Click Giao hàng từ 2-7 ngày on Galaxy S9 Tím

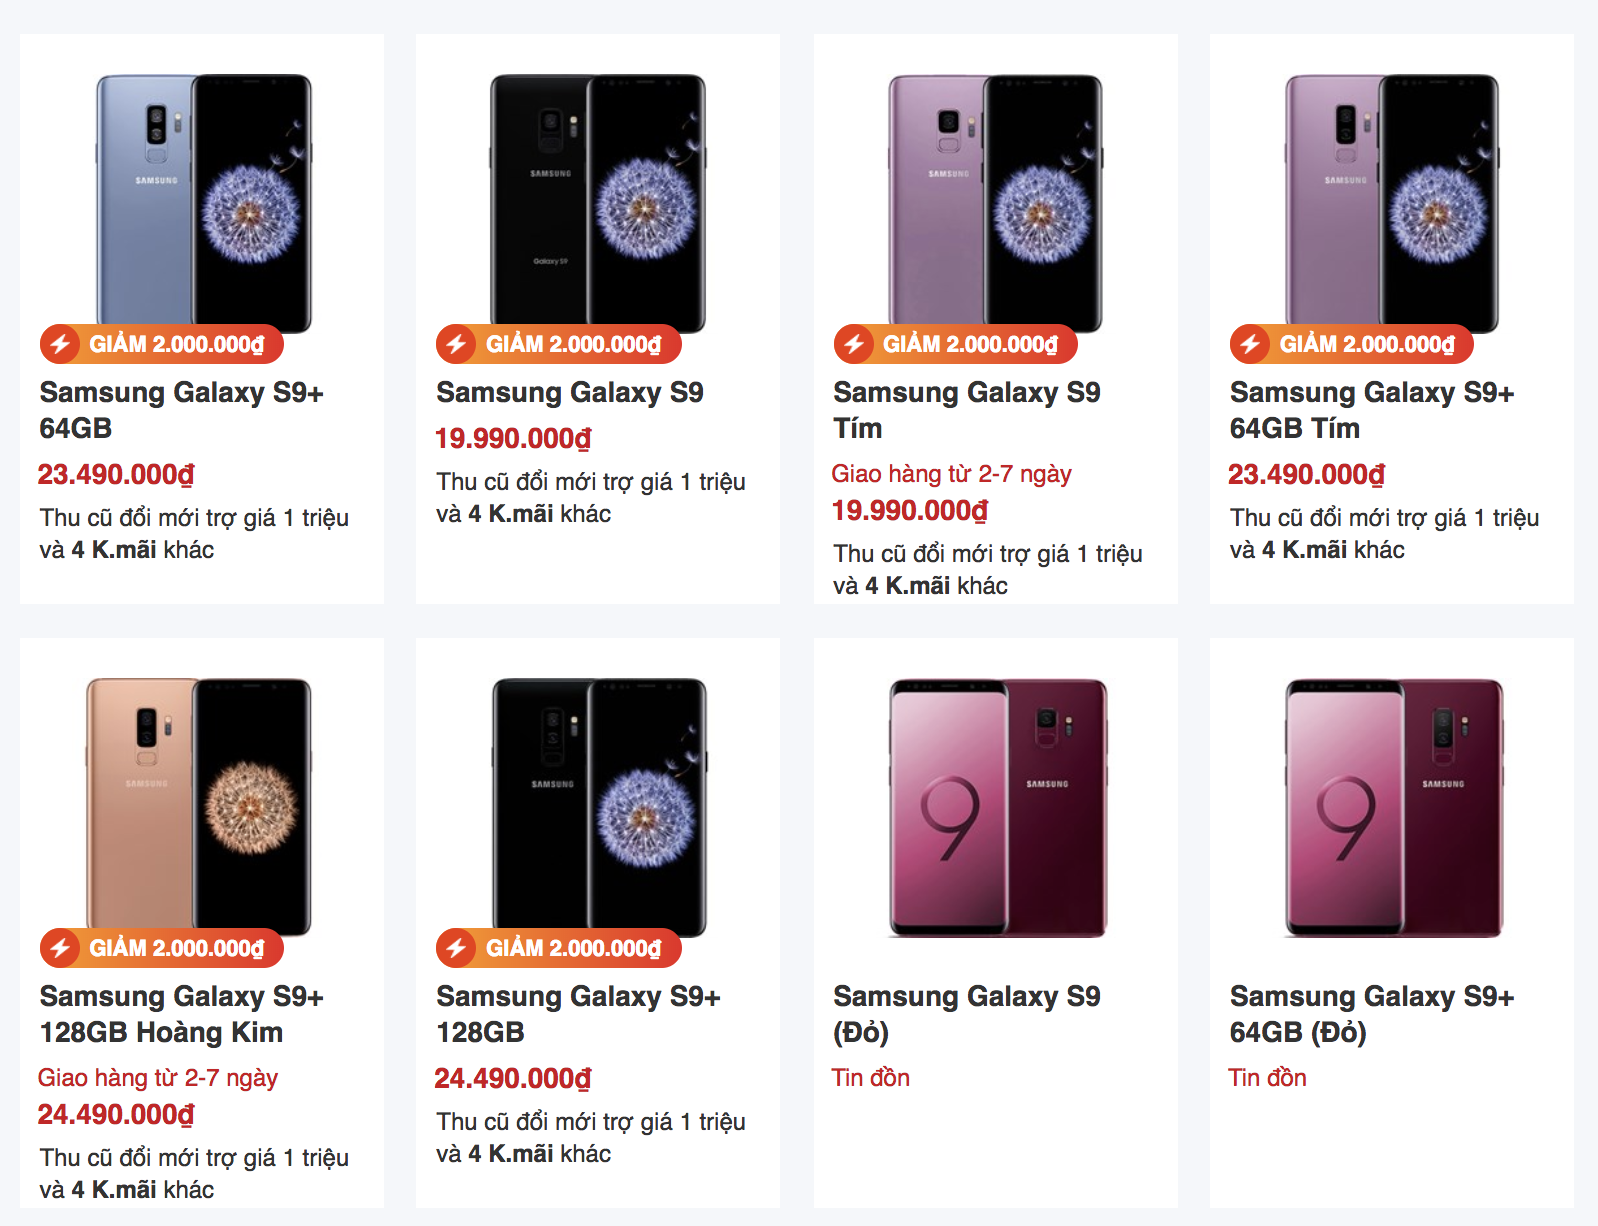point(952,475)
